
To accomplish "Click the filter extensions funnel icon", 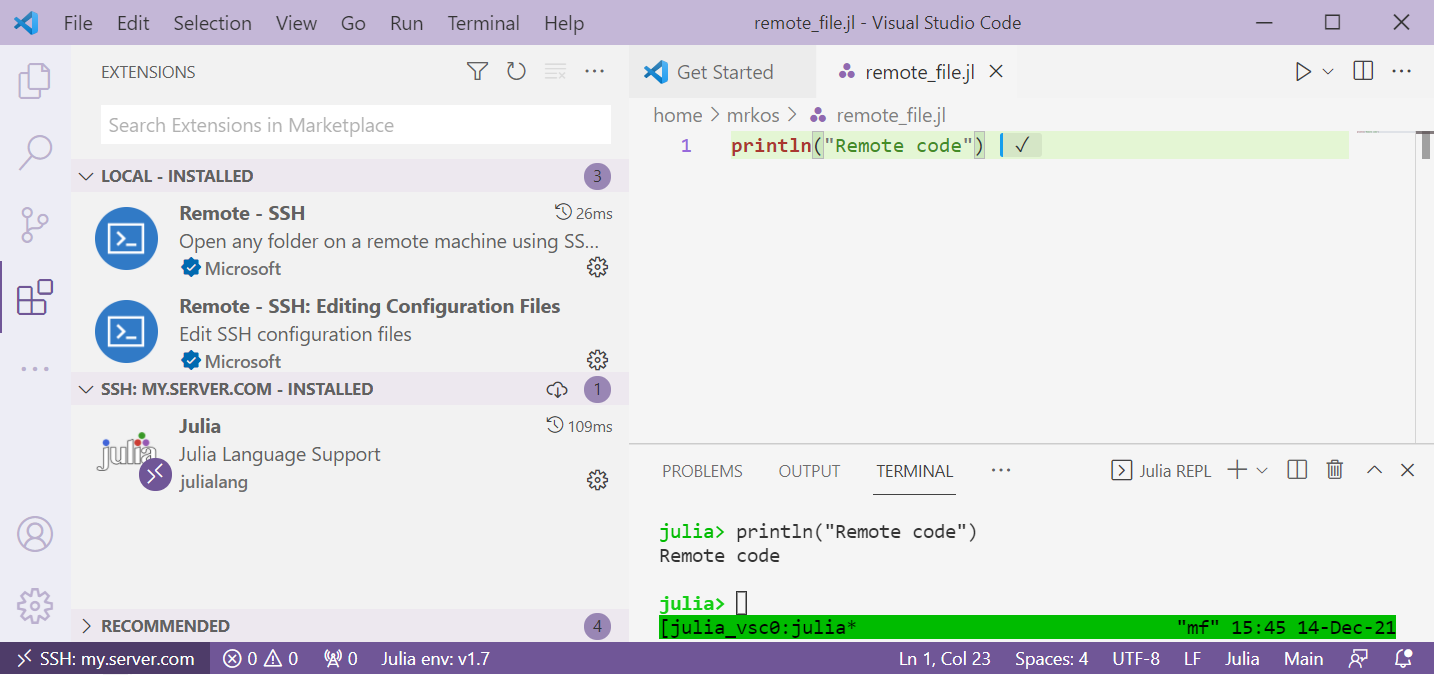I will [477, 71].
